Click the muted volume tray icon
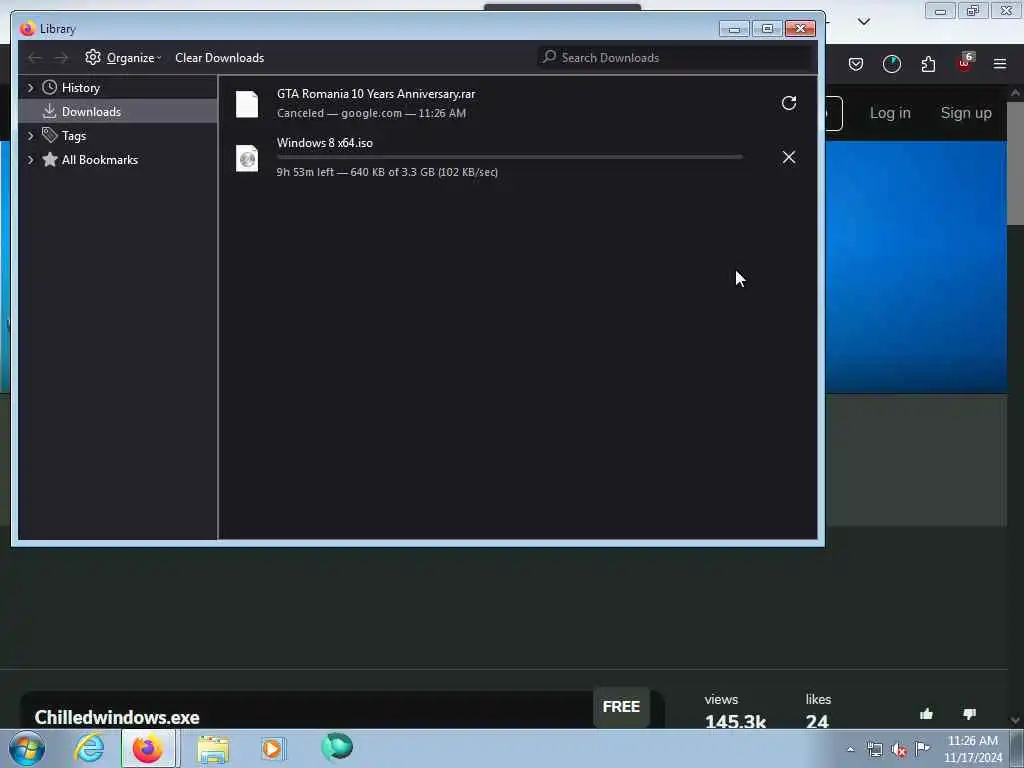The height and width of the screenshot is (768, 1024). pos(899,750)
